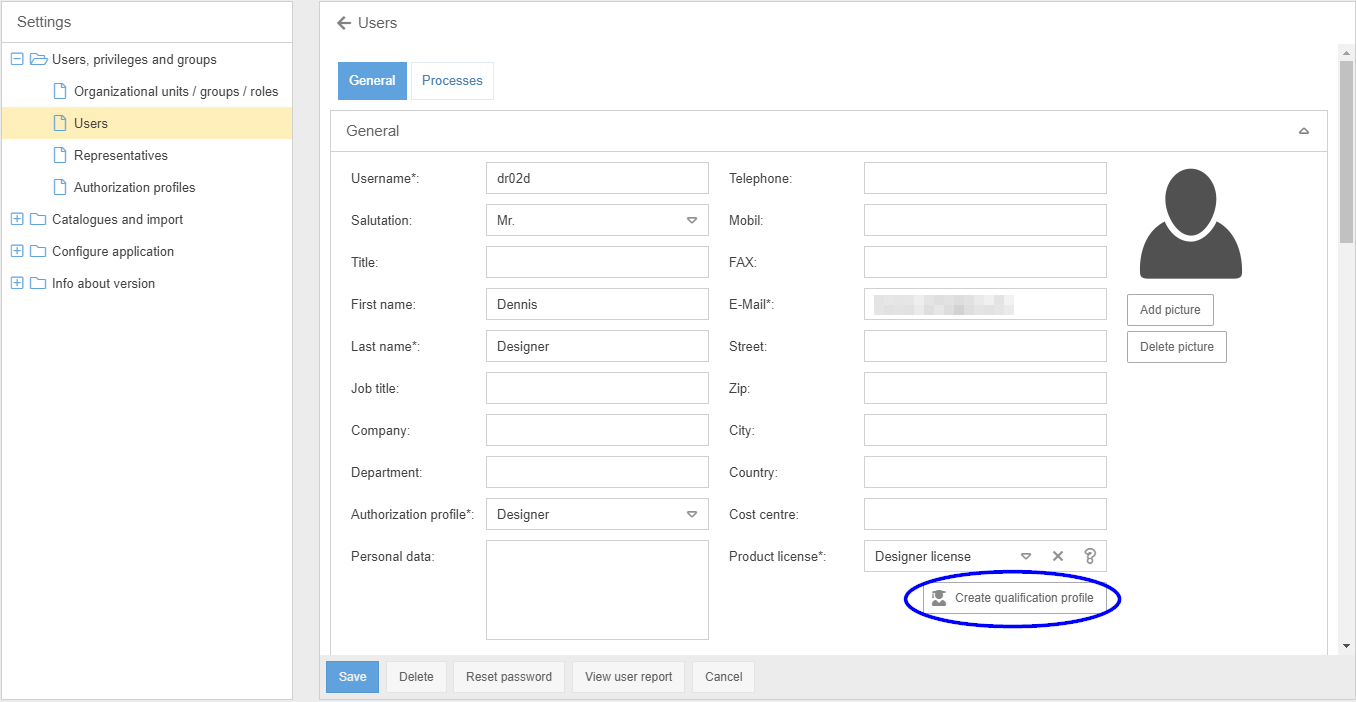Collapse the General section panel
The height and width of the screenshot is (702, 1356).
pos(1303,131)
